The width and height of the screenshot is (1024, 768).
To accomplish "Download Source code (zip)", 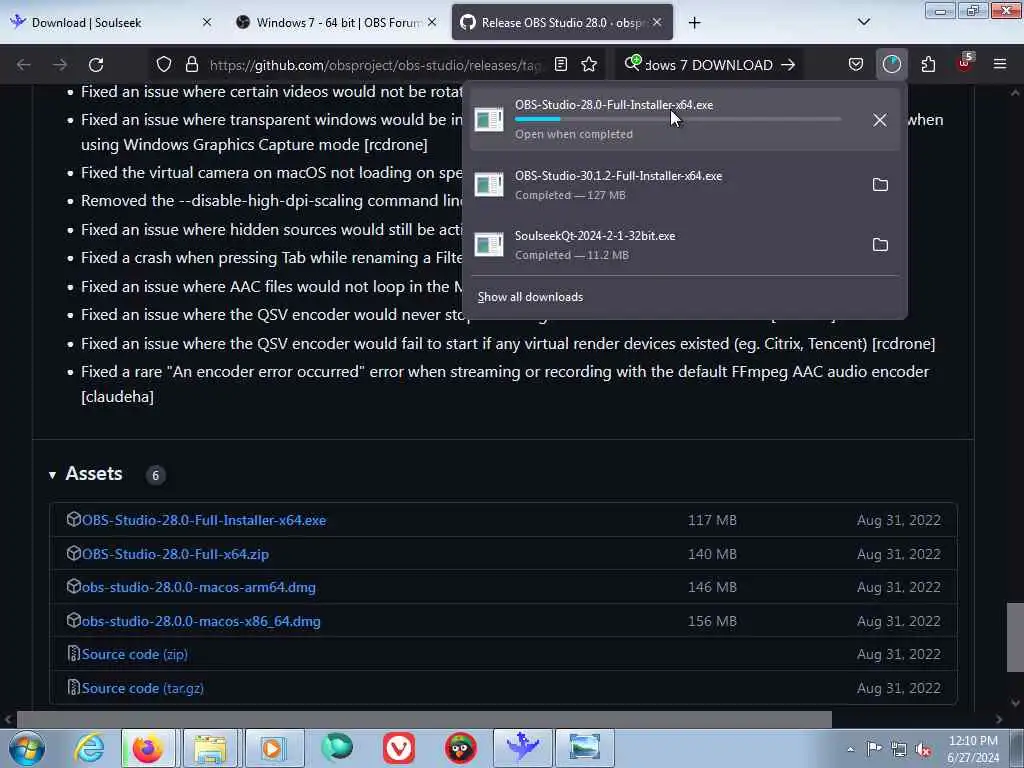I will (135, 655).
